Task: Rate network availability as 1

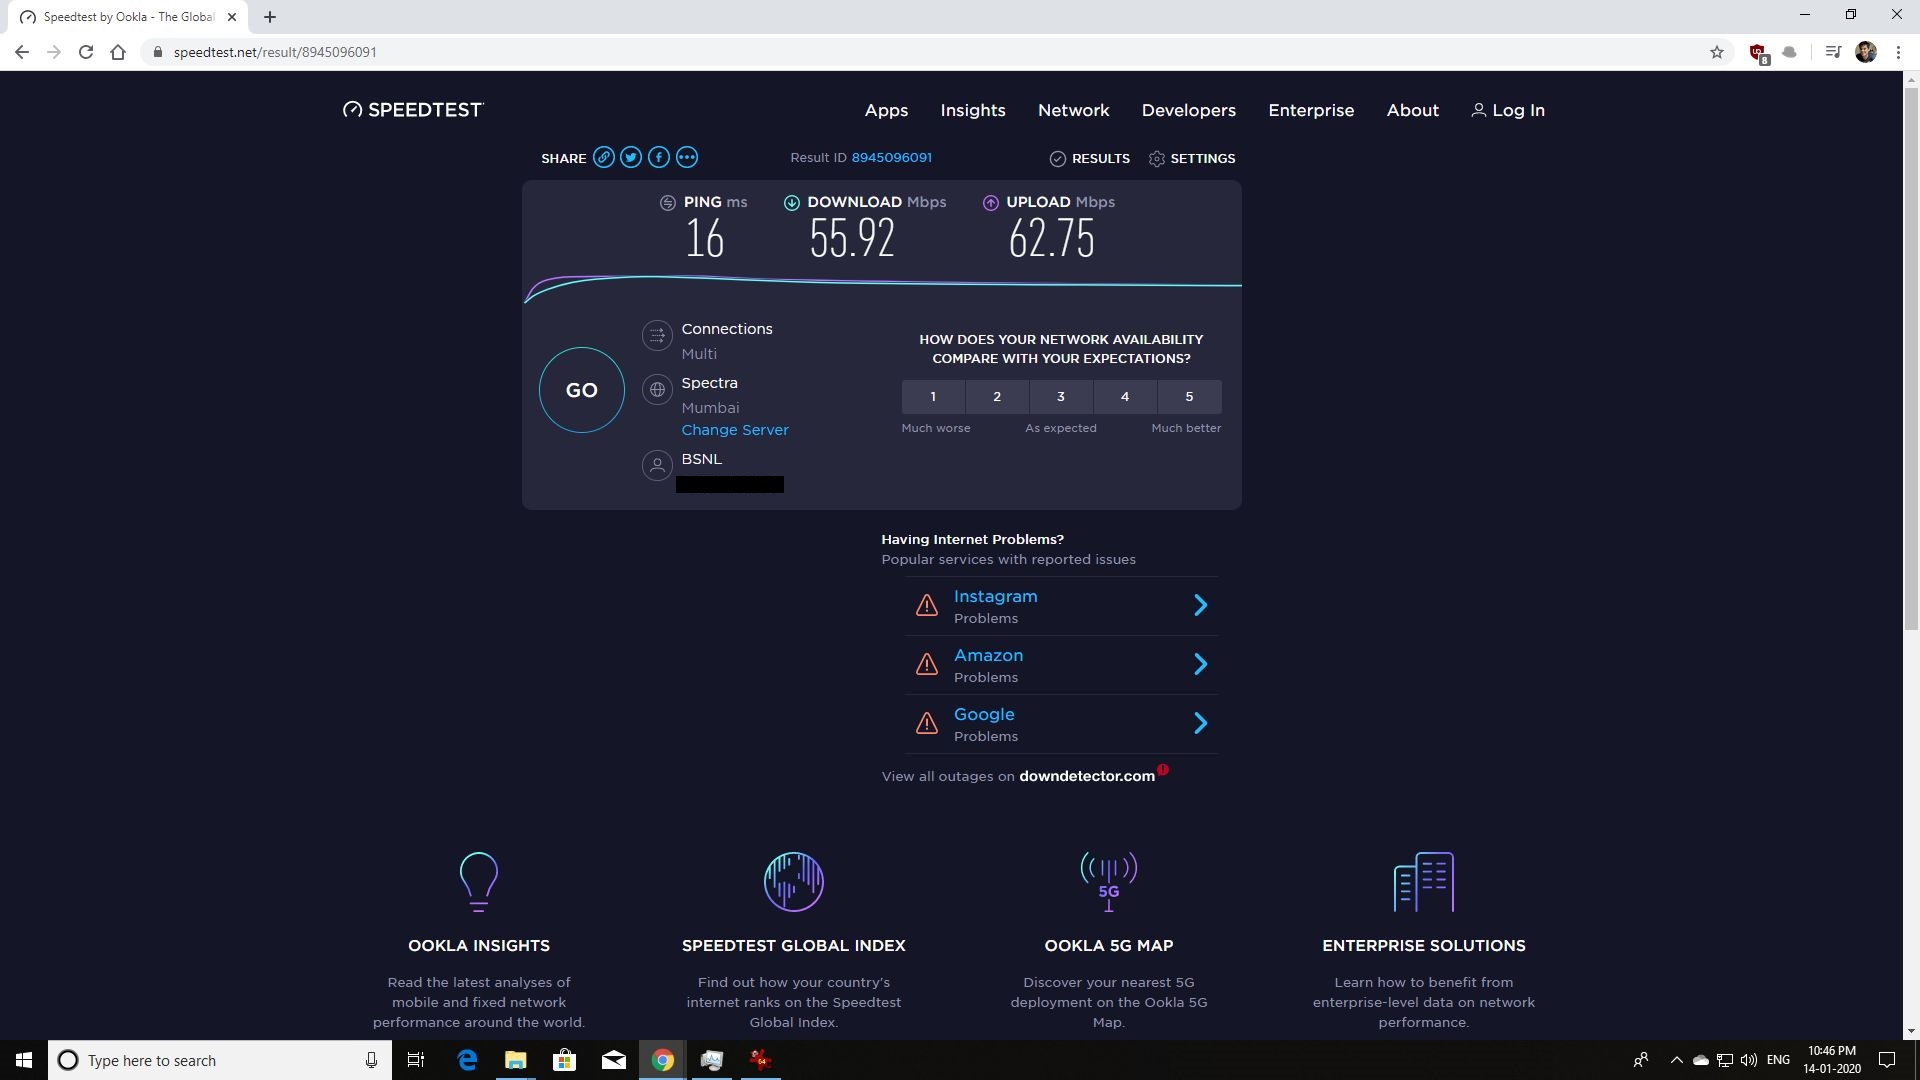Action: [x=933, y=397]
